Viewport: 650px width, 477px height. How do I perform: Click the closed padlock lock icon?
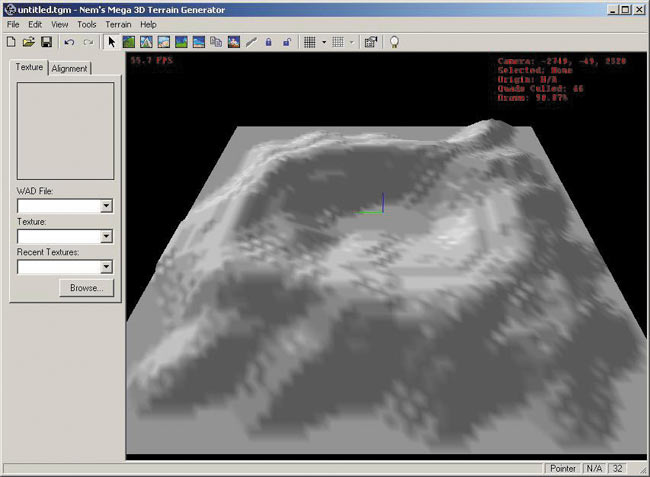pyautogui.click(x=269, y=42)
